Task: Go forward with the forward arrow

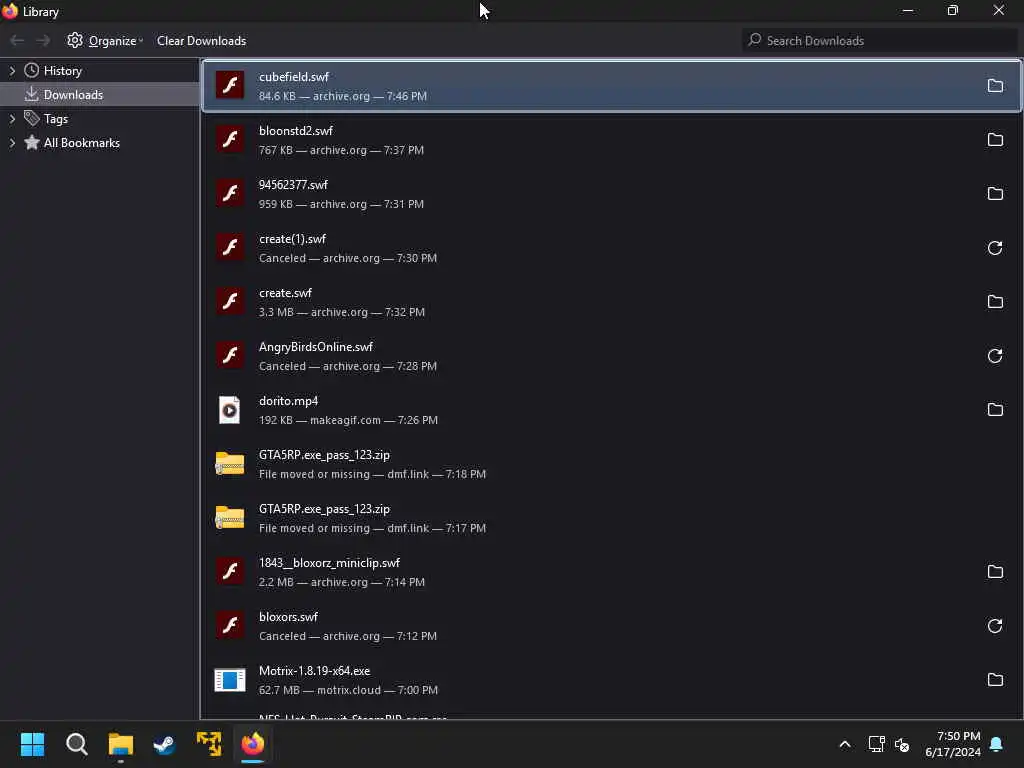Action: [x=43, y=40]
